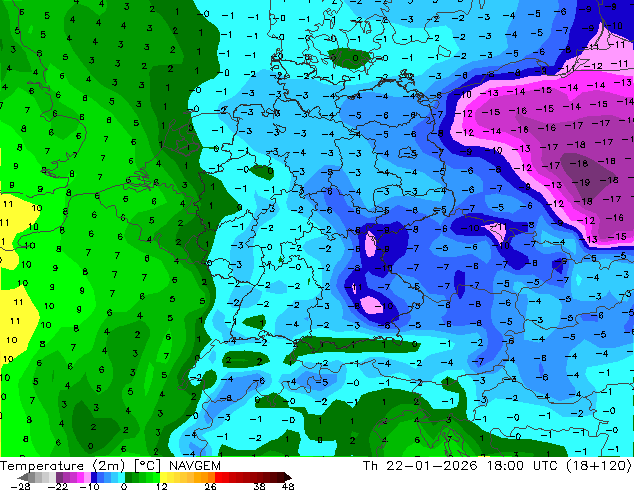Click the dark blue swatch in the legend
Image resolution: width=634 pixels, height=490 pixels.
tap(94, 477)
